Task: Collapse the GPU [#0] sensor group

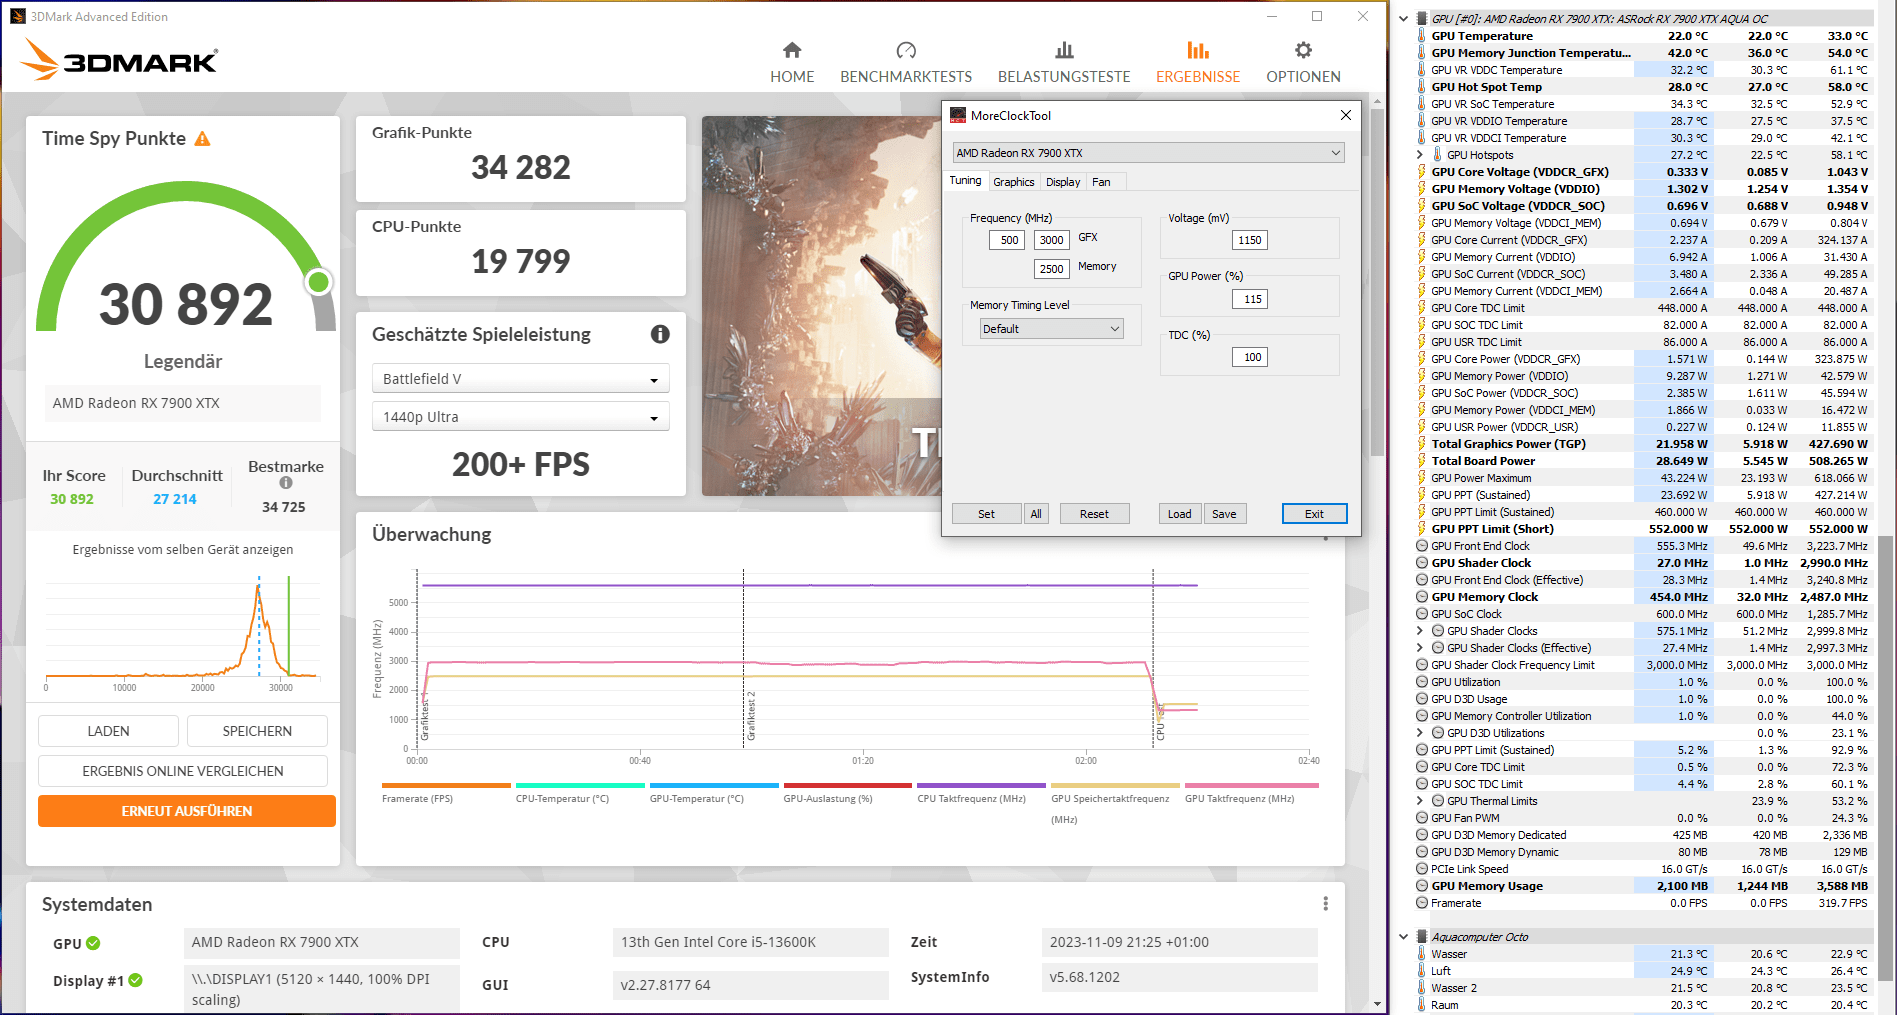Action: point(1403,19)
